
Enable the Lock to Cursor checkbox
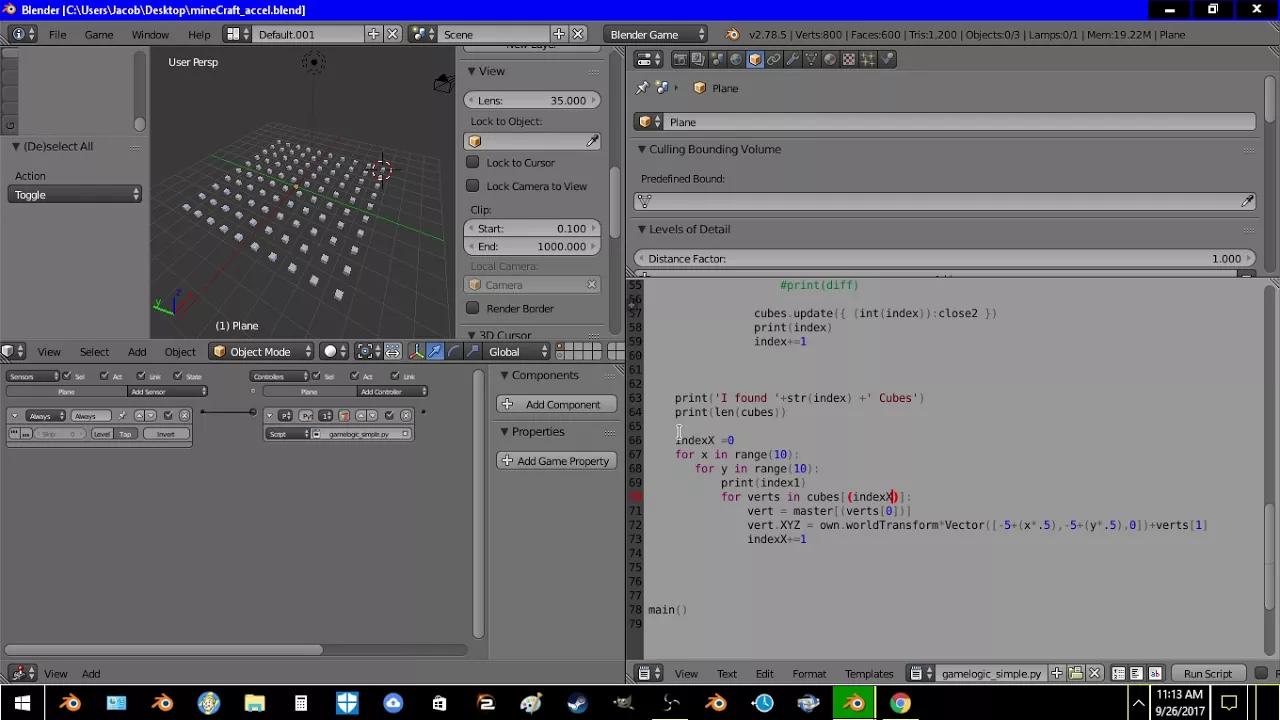click(x=473, y=162)
